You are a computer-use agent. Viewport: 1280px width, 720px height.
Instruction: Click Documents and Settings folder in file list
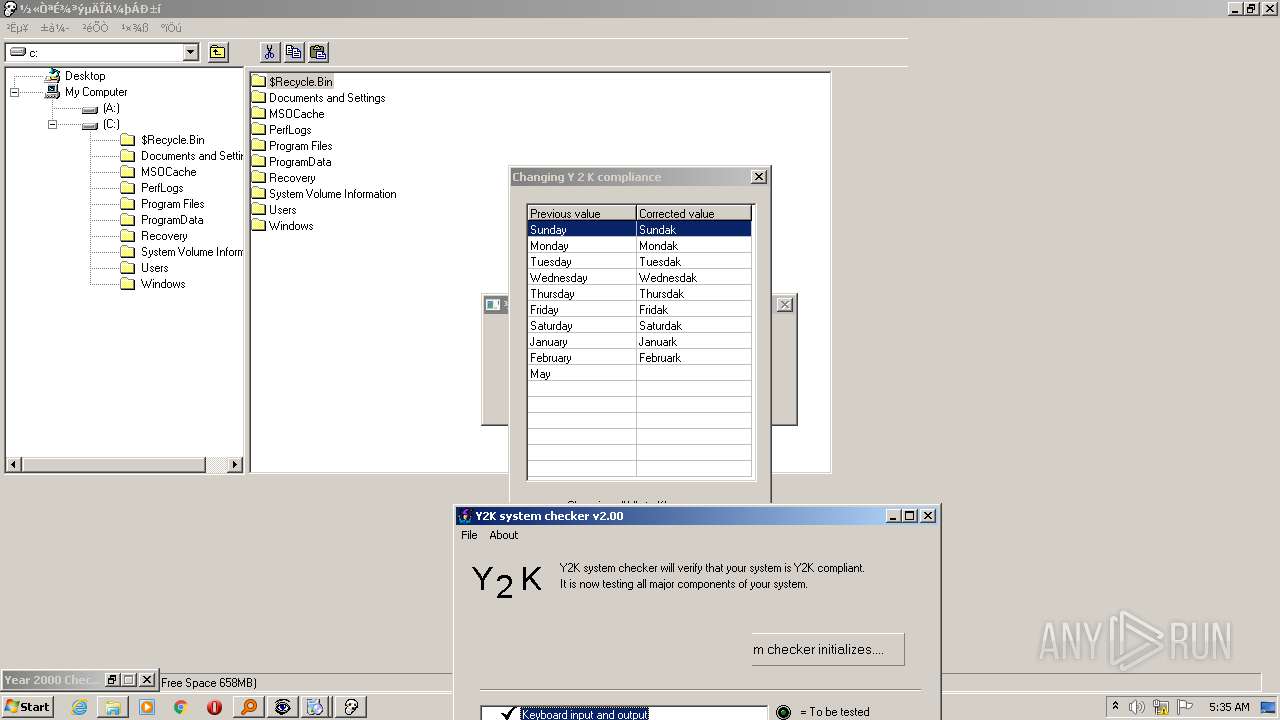[327, 98]
